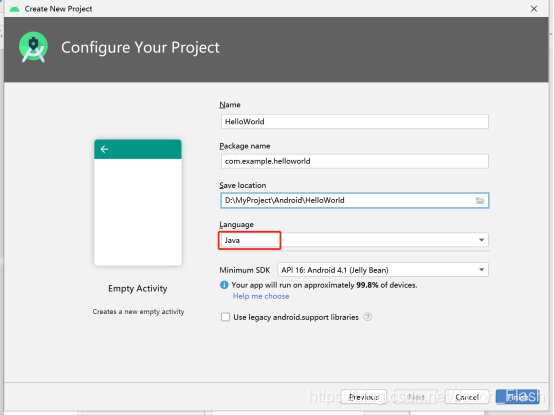The image size is (554, 415).
Task: Click the disabled Next button
Action: pyautogui.click(x=416, y=397)
